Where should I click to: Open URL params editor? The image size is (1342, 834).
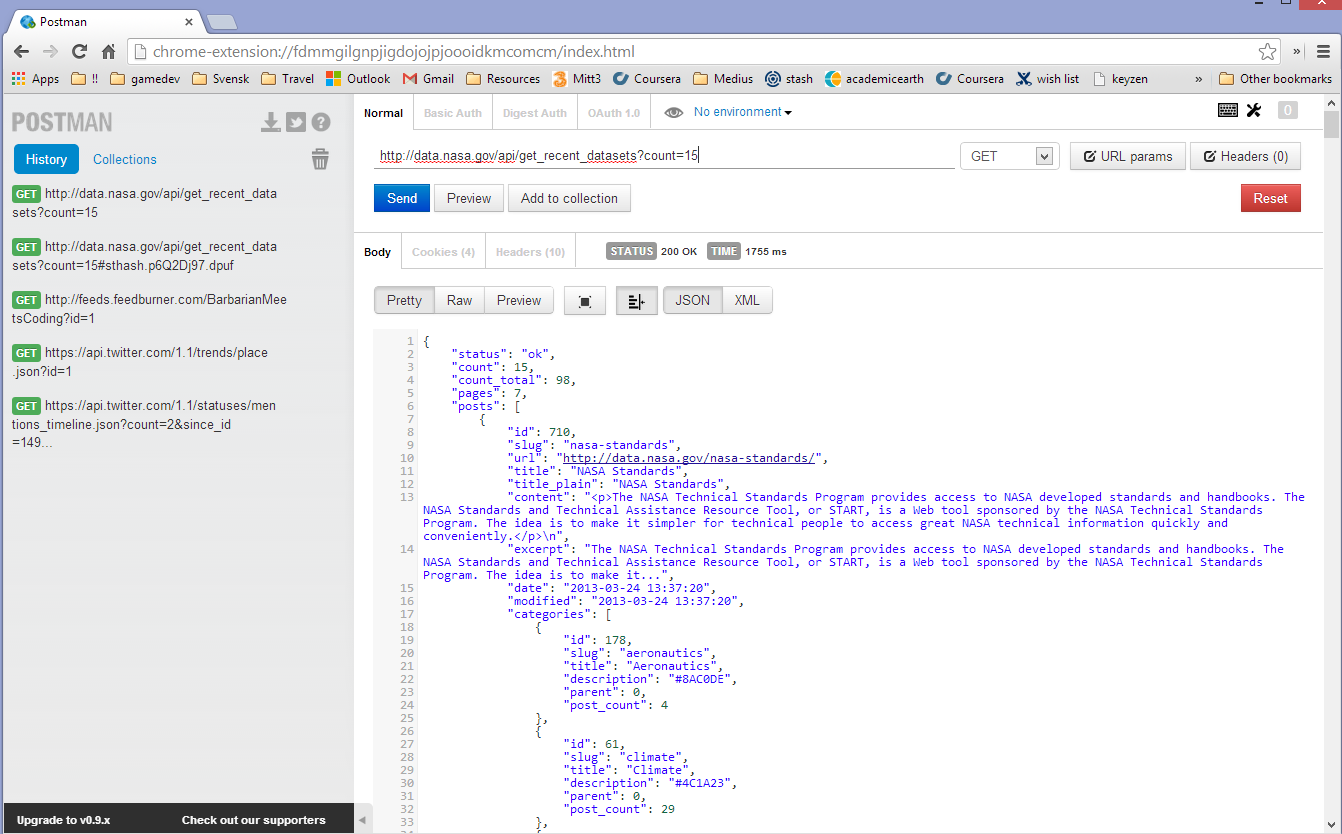tap(1128, 156)
